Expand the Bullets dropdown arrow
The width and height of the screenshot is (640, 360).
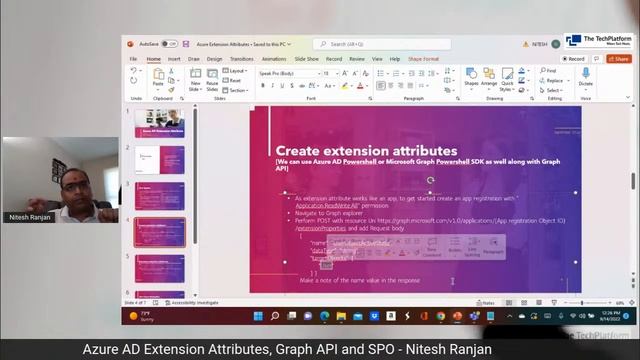[387, 73]
